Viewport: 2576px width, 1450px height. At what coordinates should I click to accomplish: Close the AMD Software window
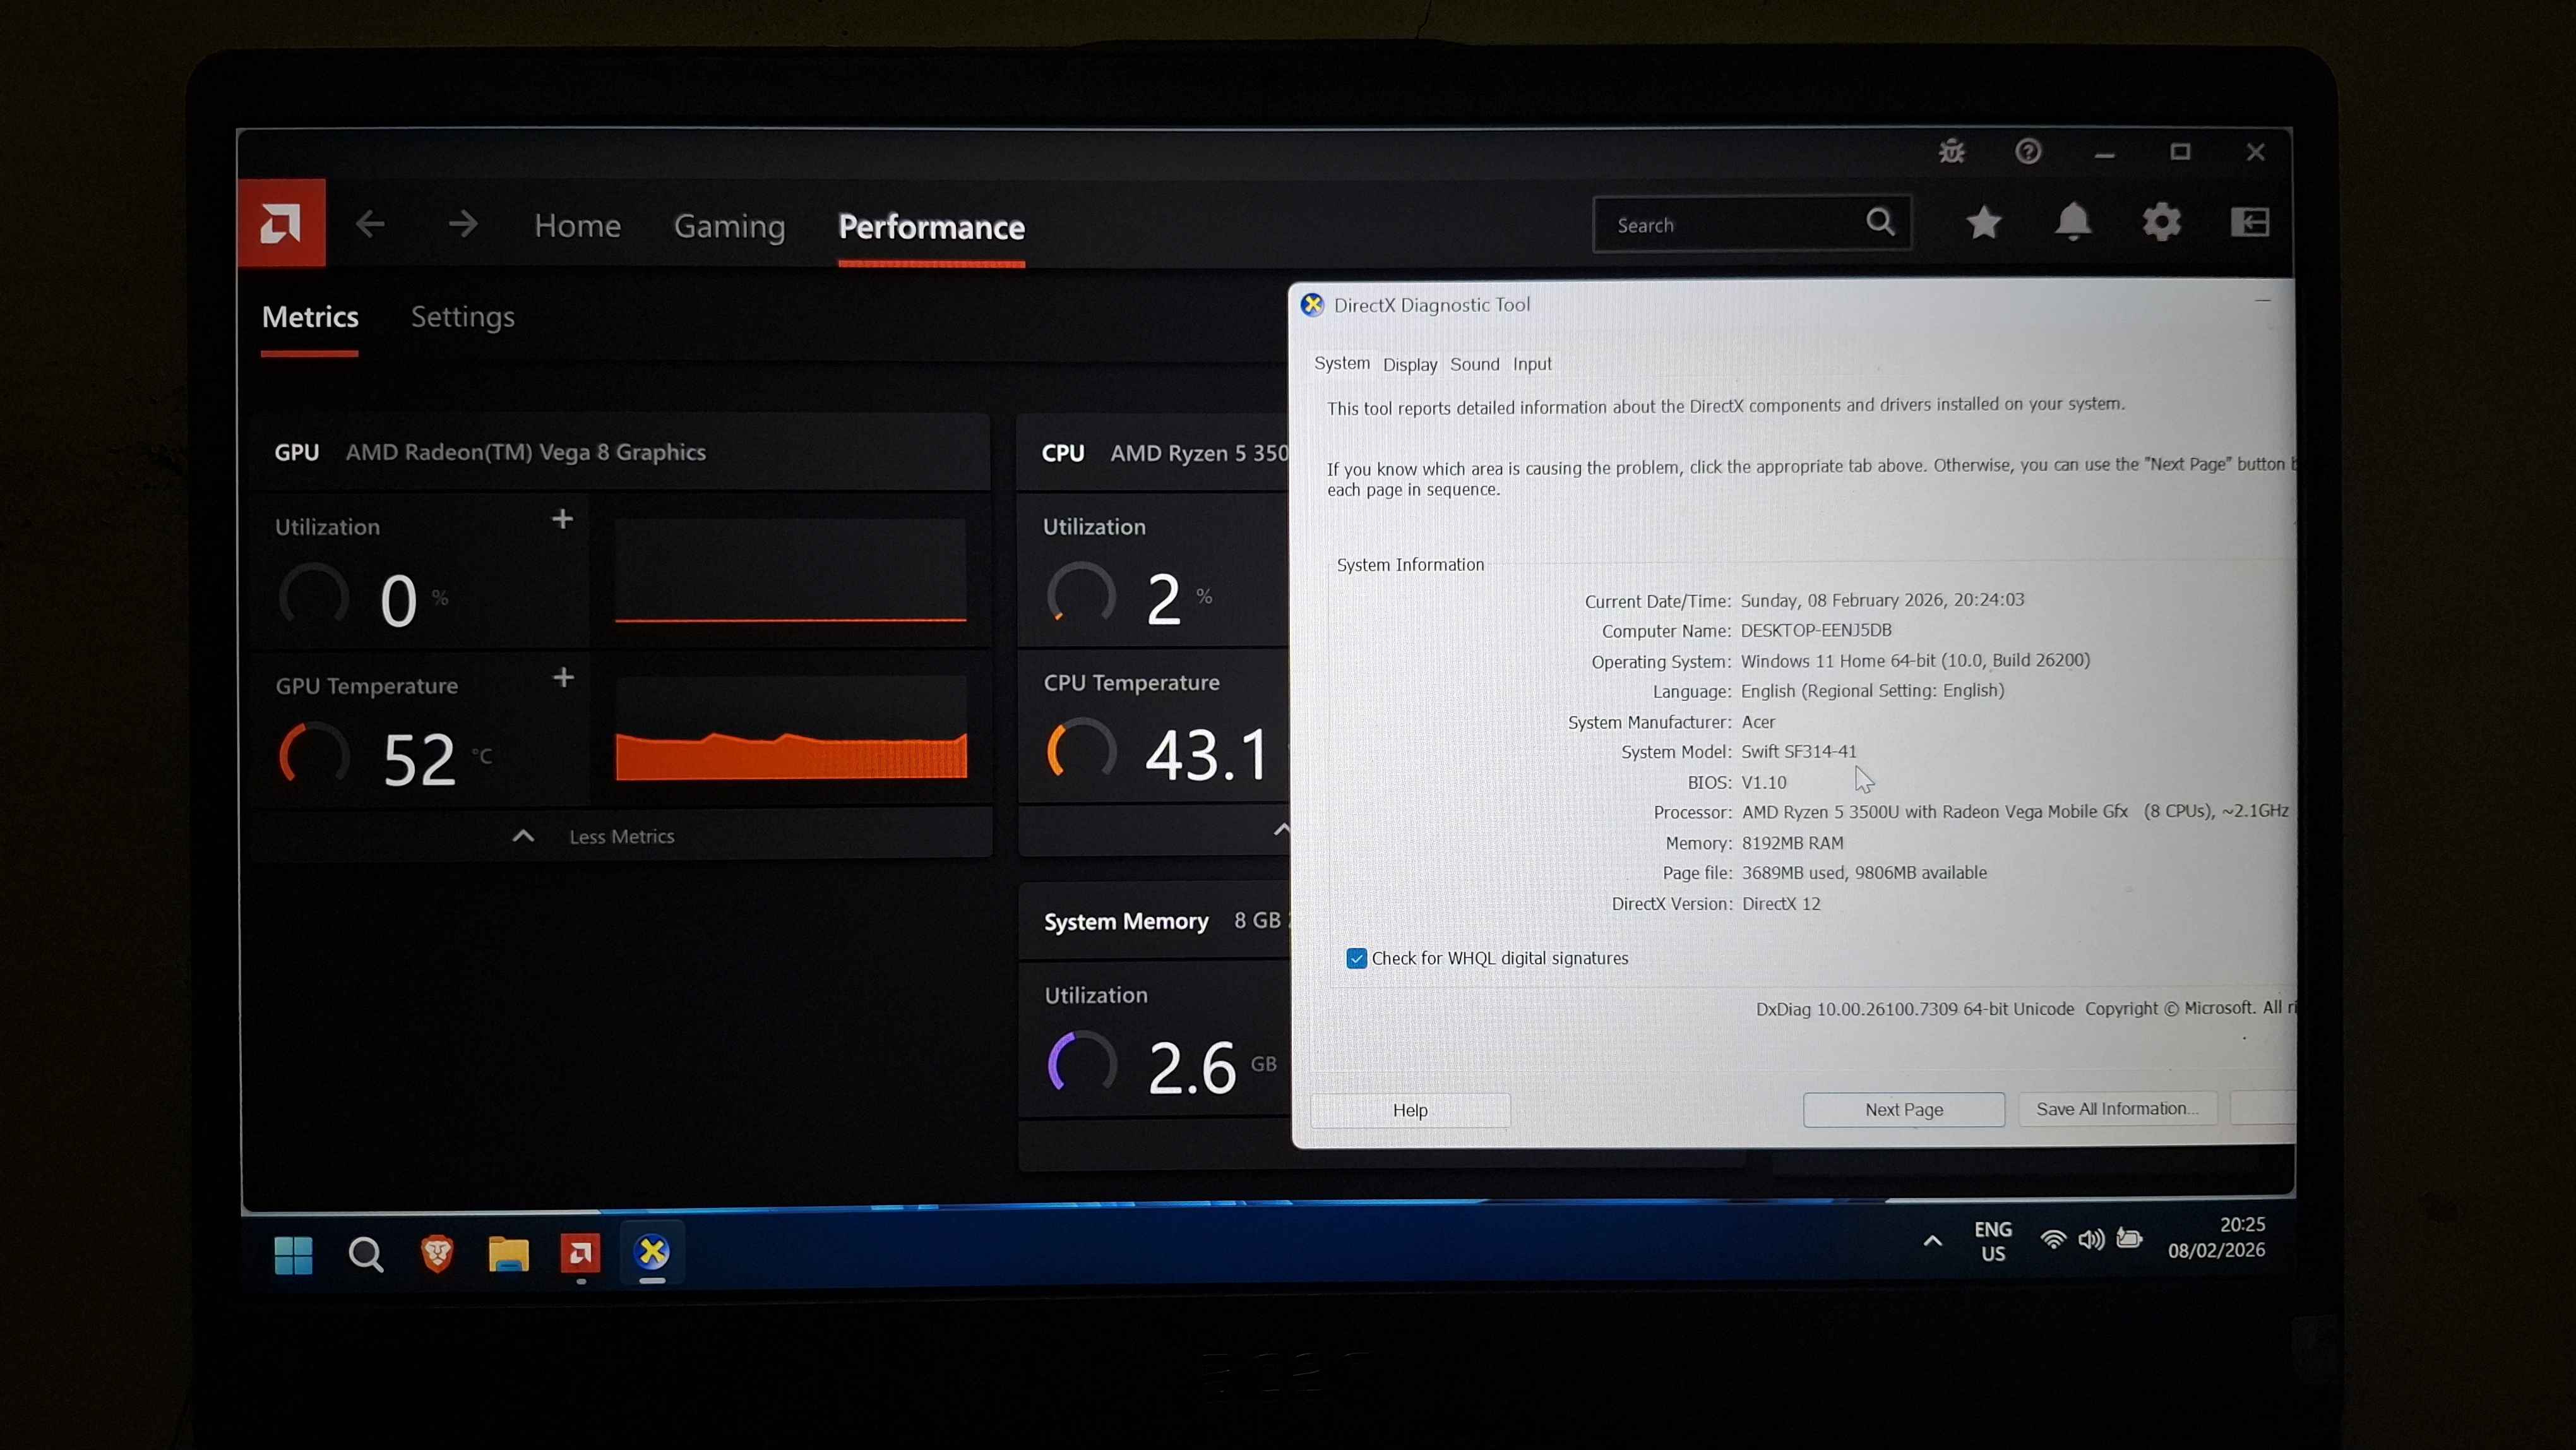(x=2255, y=152)
